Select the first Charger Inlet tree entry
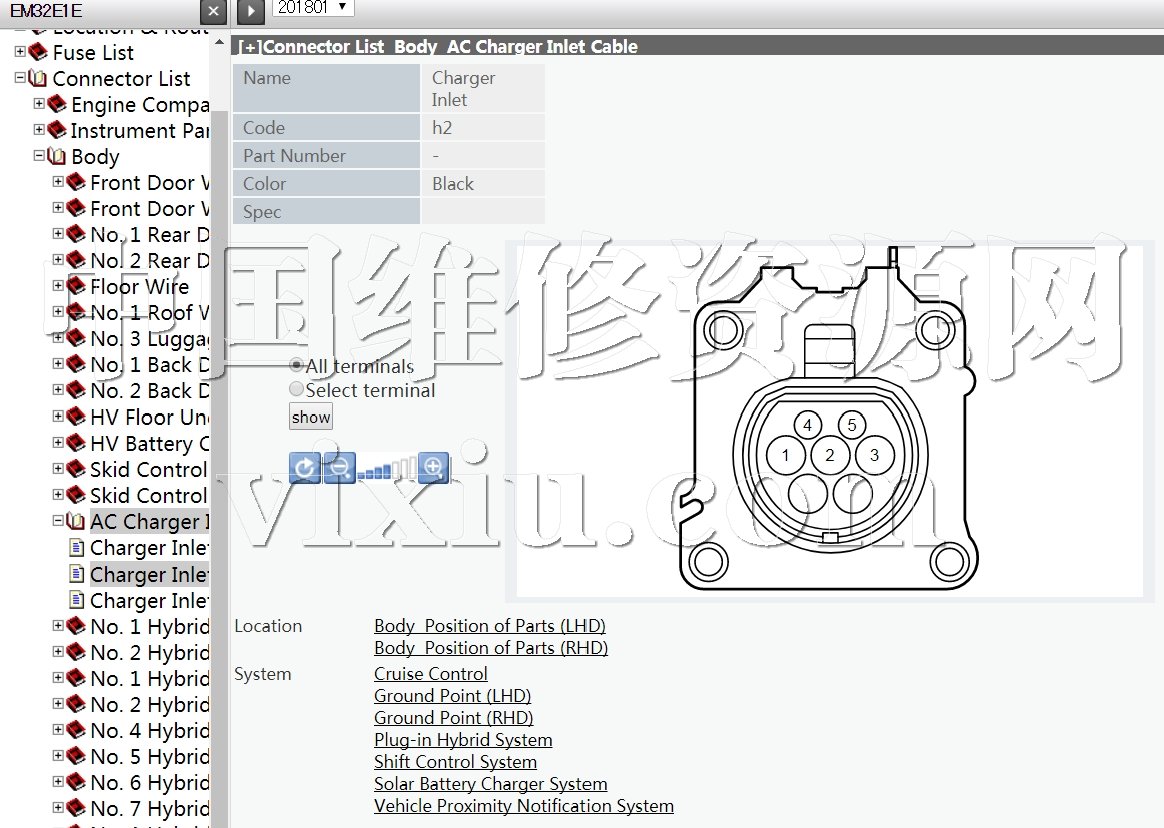This screenshot has width=1164, height=828. [x=148, y=548]
